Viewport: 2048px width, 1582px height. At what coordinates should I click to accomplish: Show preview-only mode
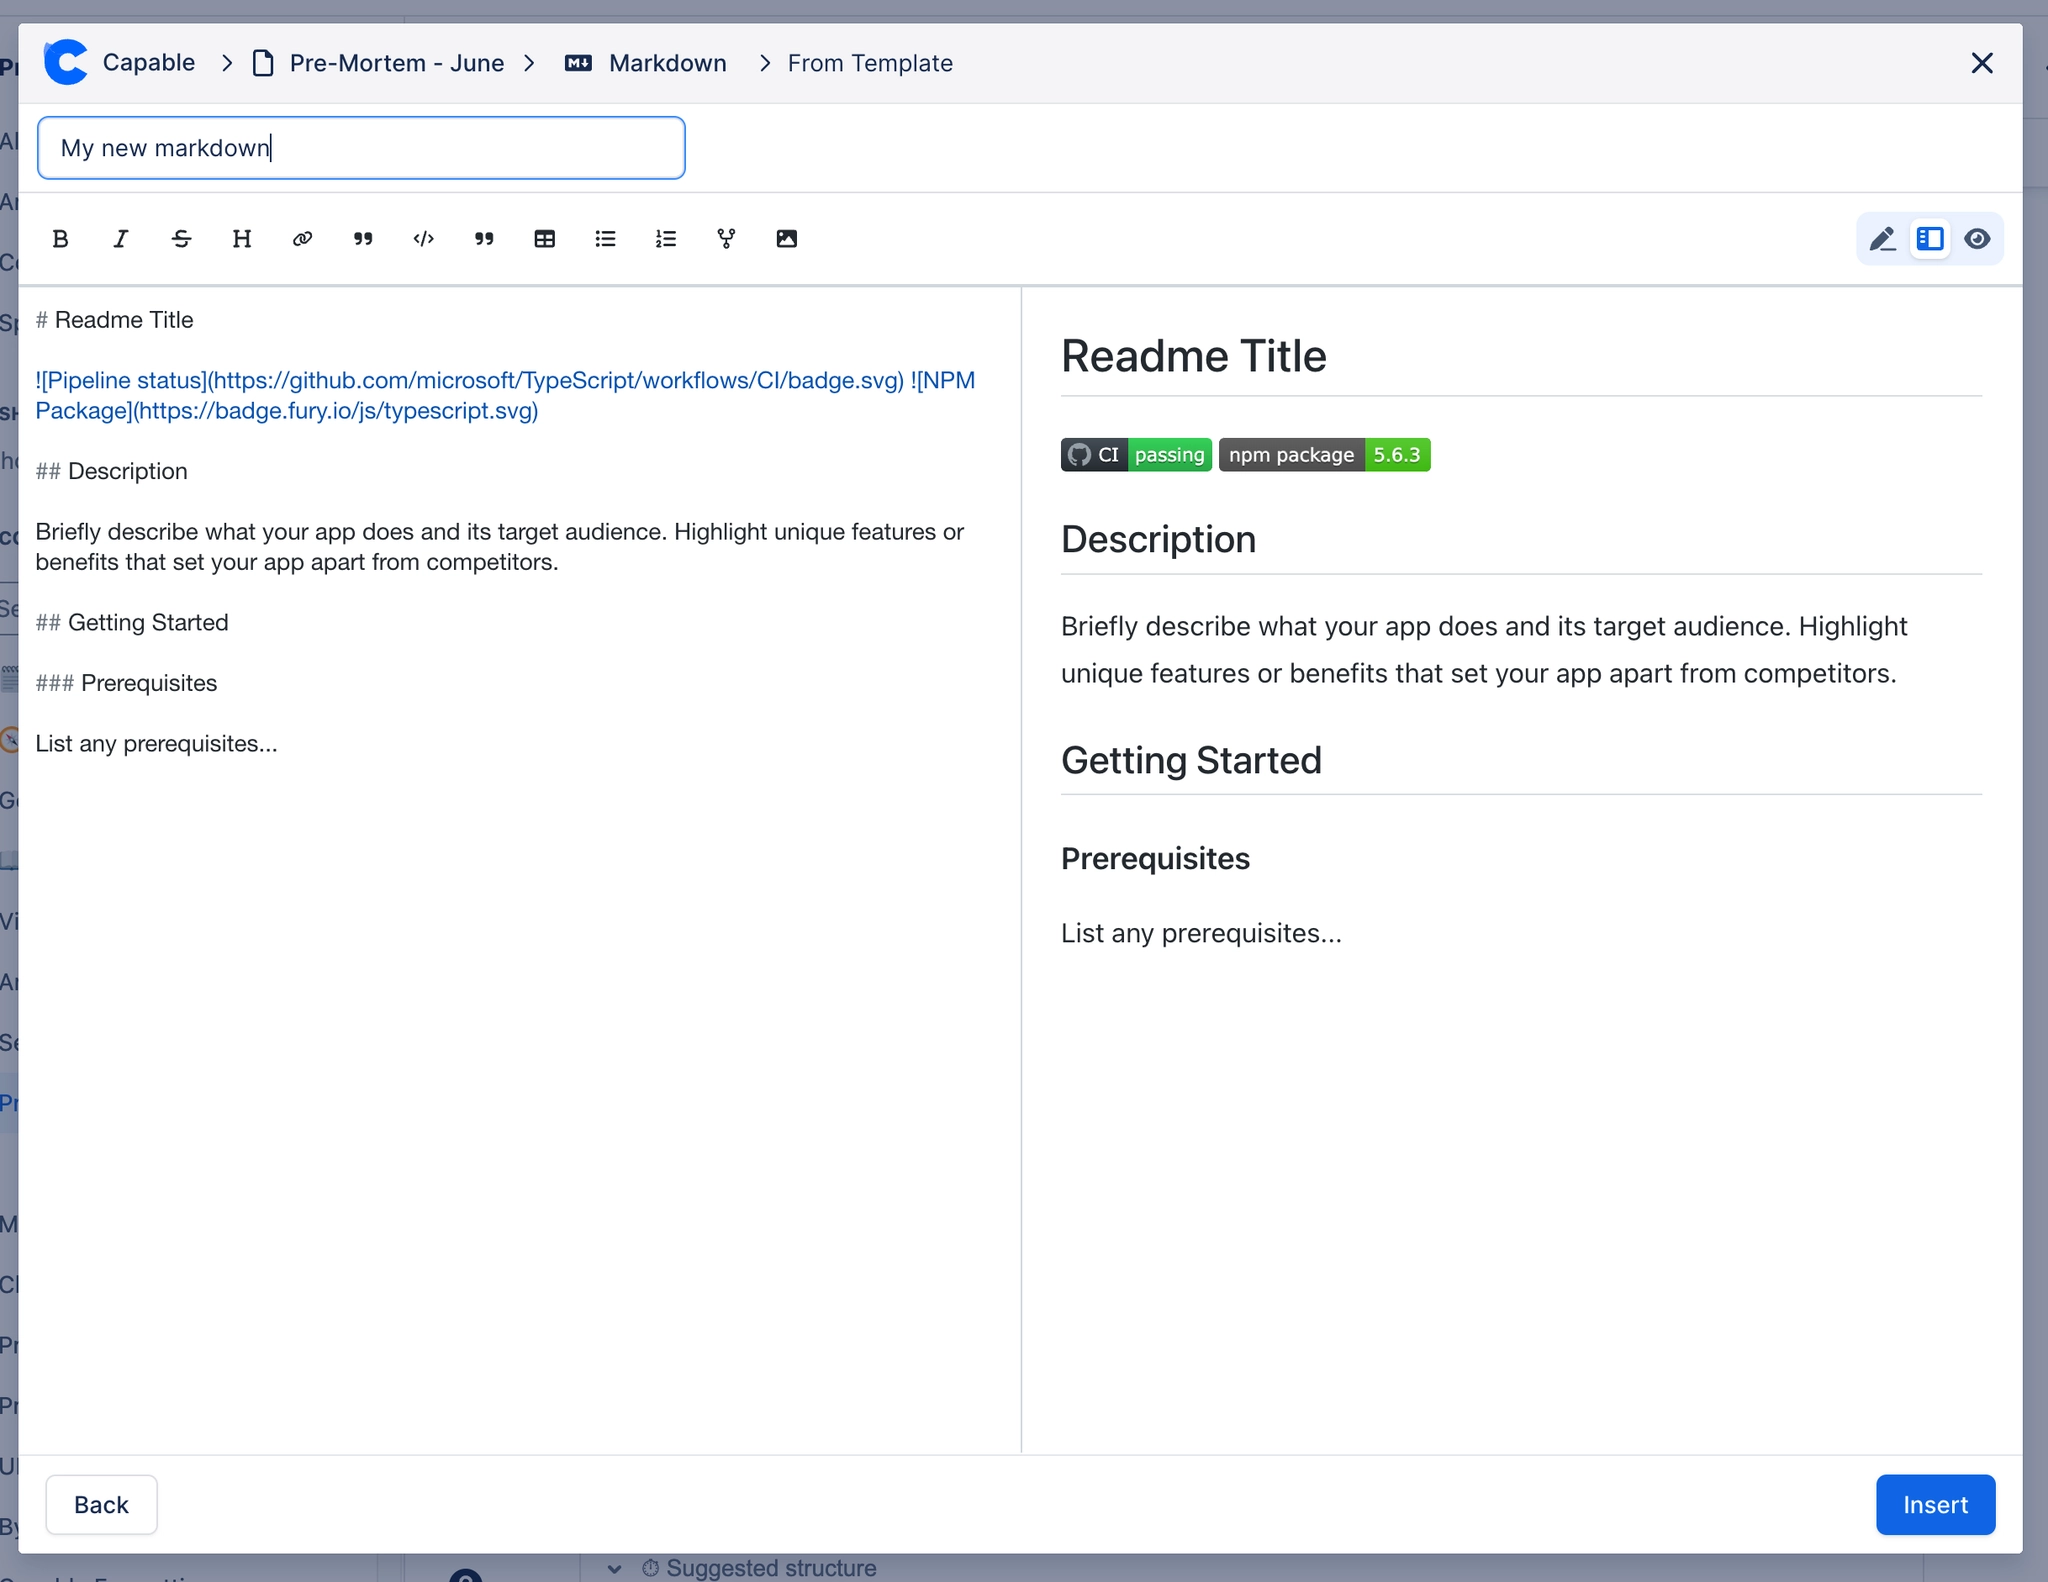point(1977,238)
